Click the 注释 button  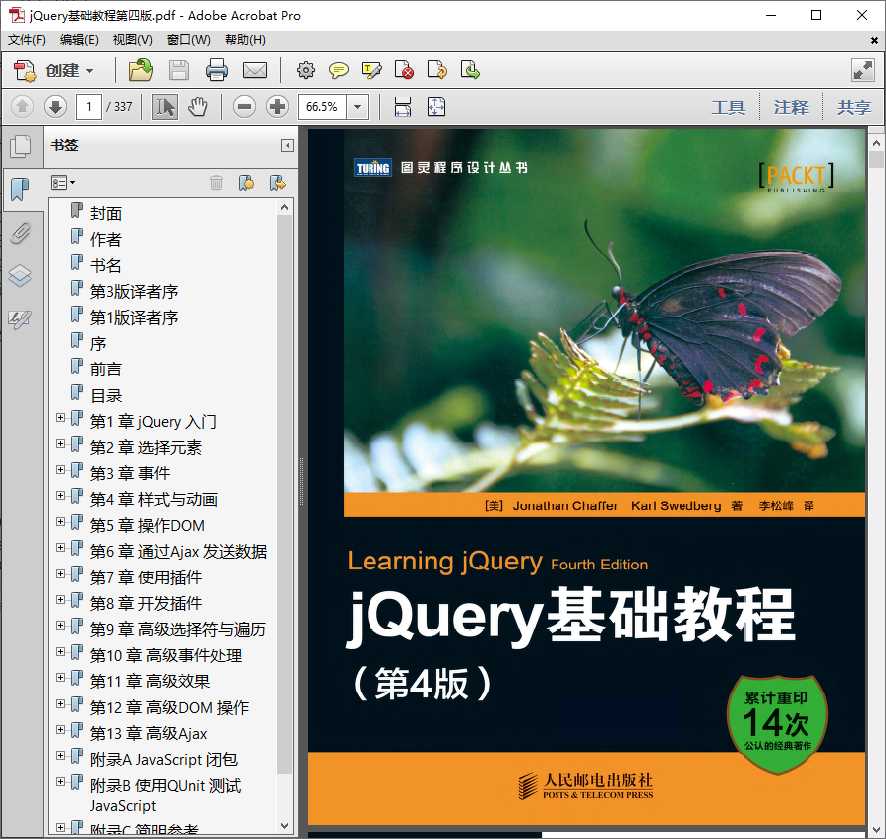(x=791, y=106)
